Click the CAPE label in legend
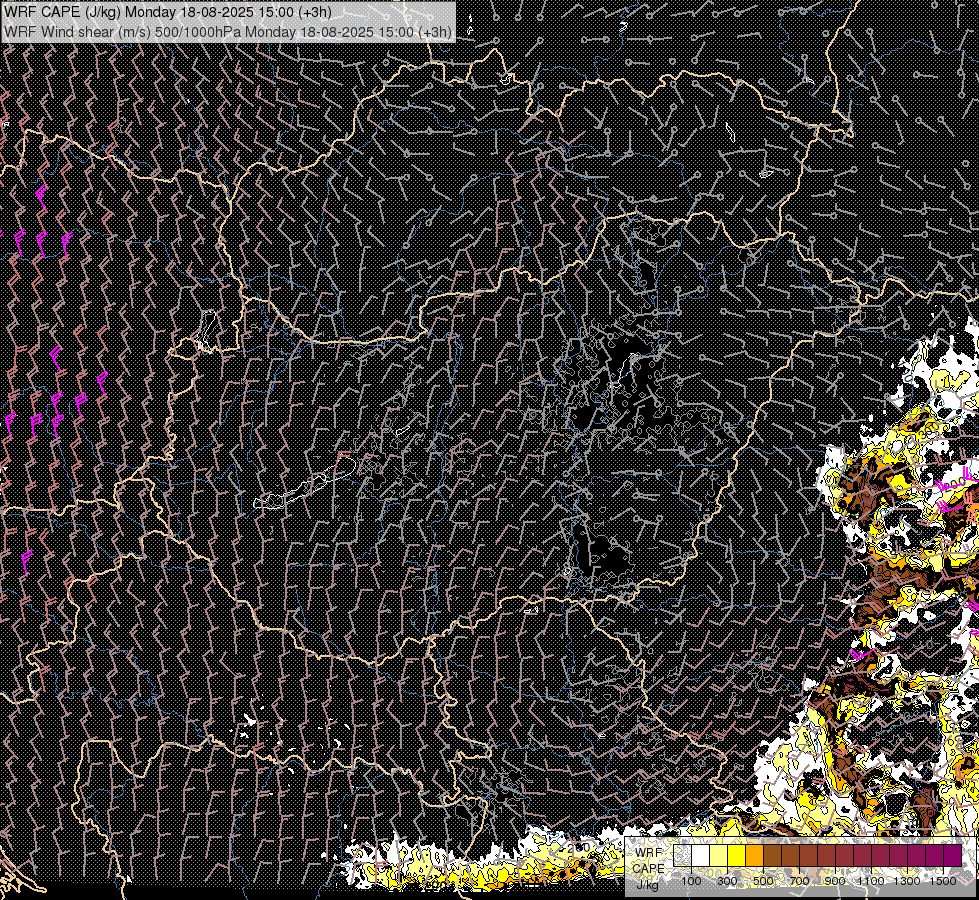Screen dimensions: 979x900 [649, 868]
